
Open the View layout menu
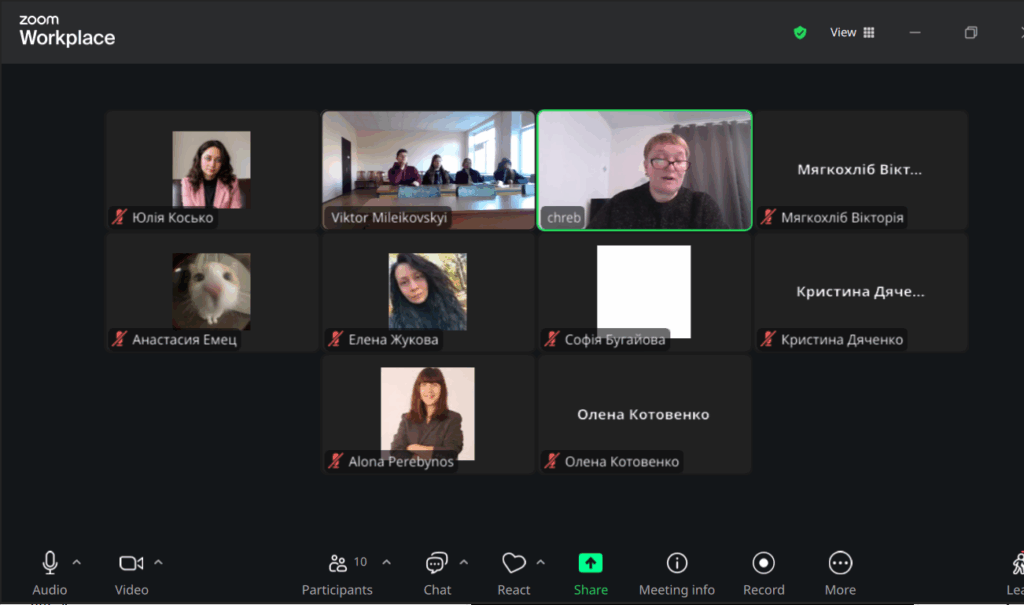(852, 33)
